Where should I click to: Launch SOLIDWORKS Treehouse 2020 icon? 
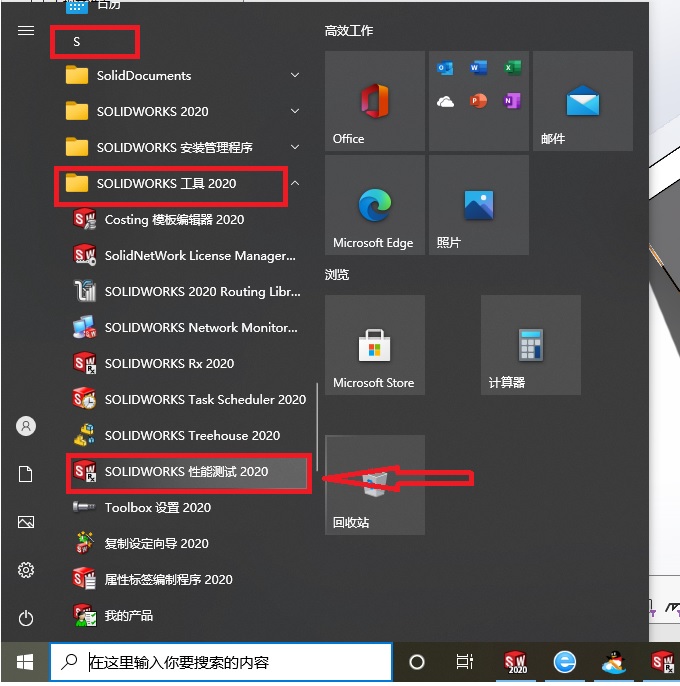(x=84, y=435)
